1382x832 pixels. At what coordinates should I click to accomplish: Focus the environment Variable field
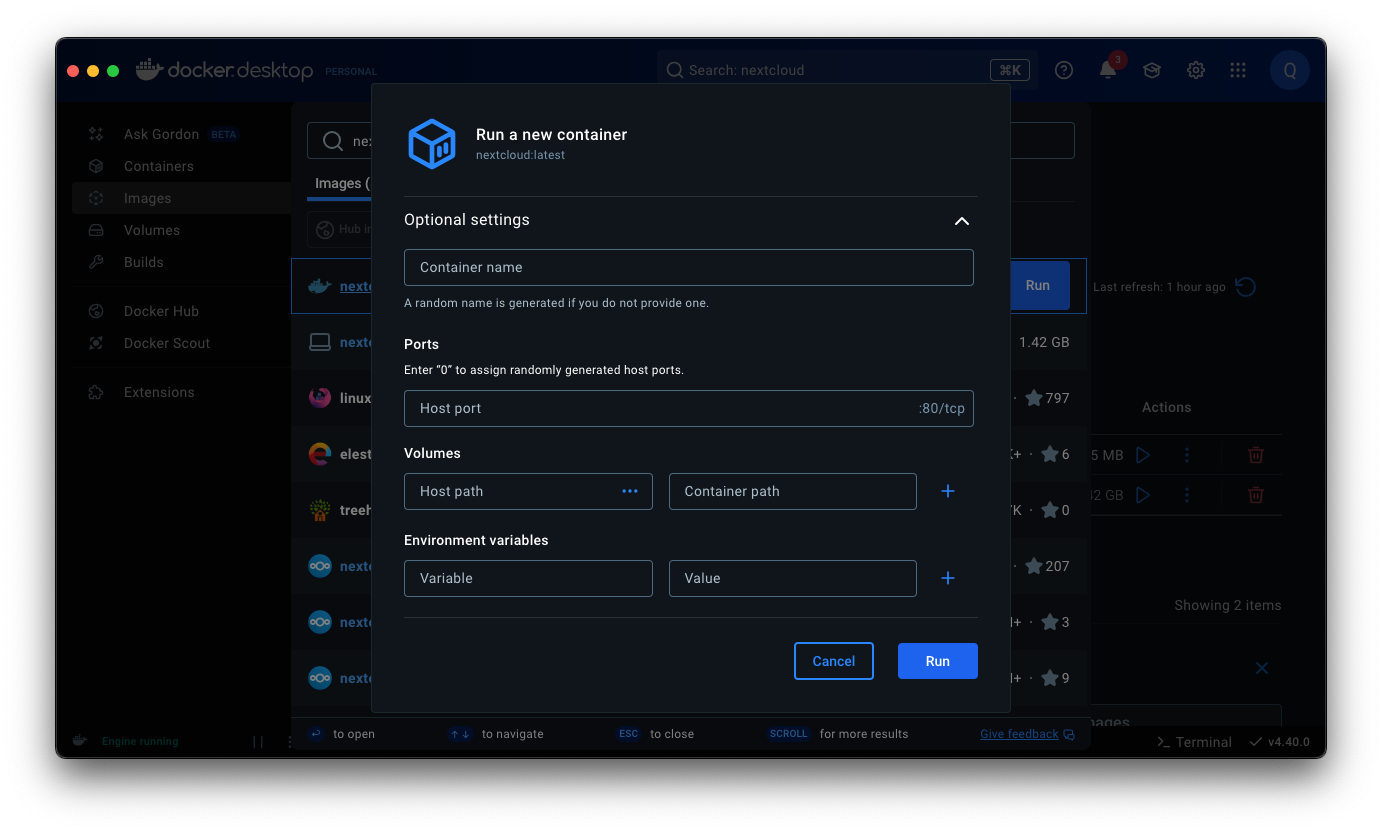click(528, 578)
